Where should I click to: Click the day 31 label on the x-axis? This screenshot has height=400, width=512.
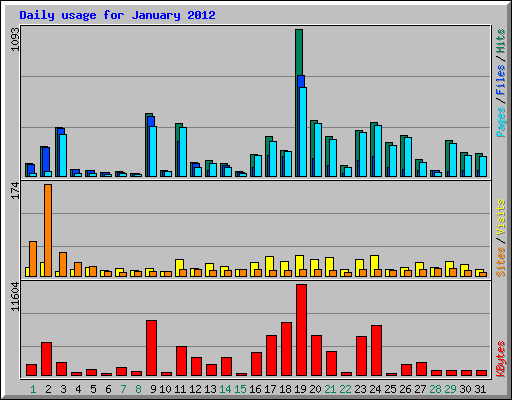point(480,389)
